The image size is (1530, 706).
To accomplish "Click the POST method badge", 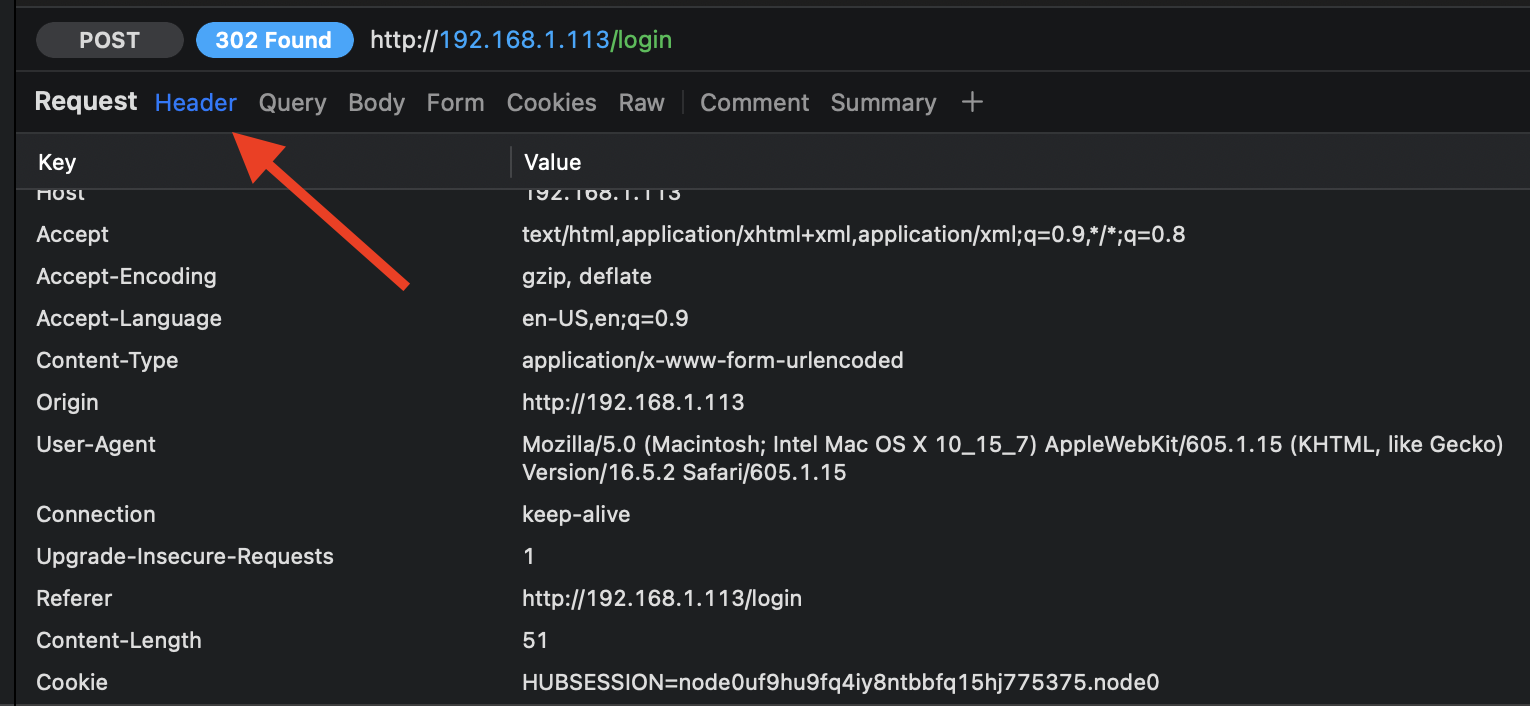I will pos(109,40).
